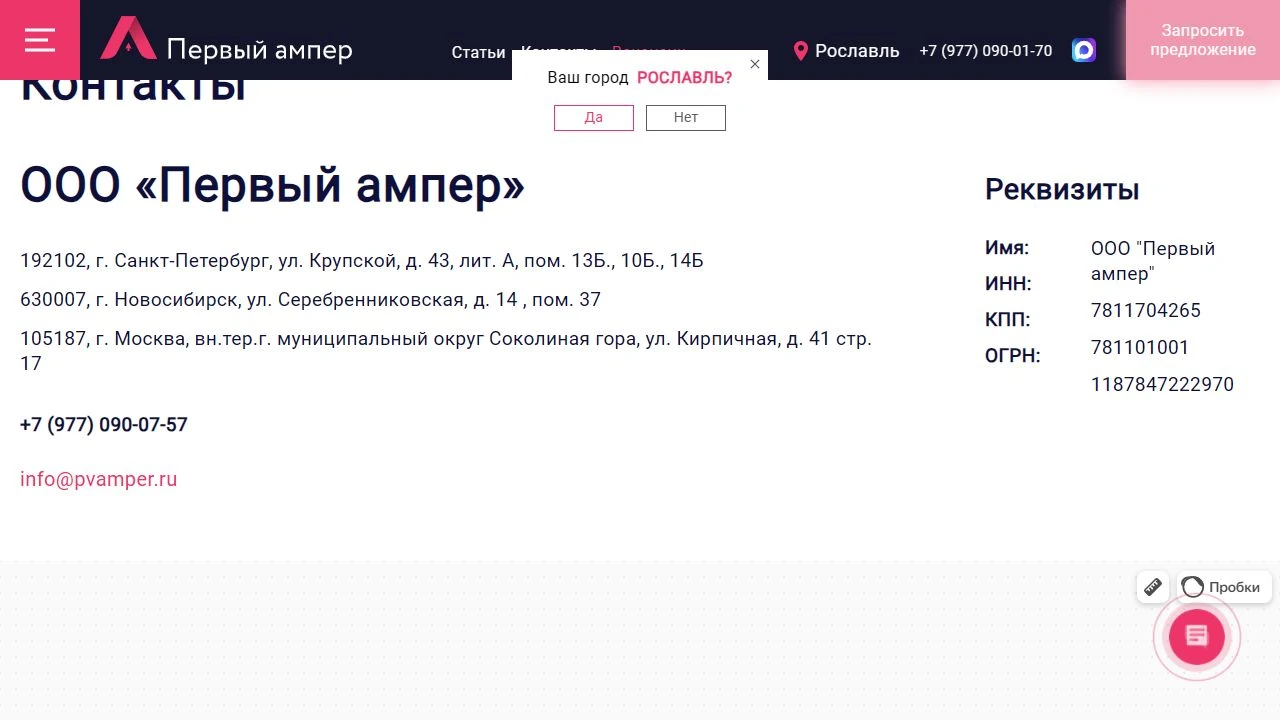Click the info@pvamper.ru email link
Screen dimensions: 1280x720
pos(99,479)
